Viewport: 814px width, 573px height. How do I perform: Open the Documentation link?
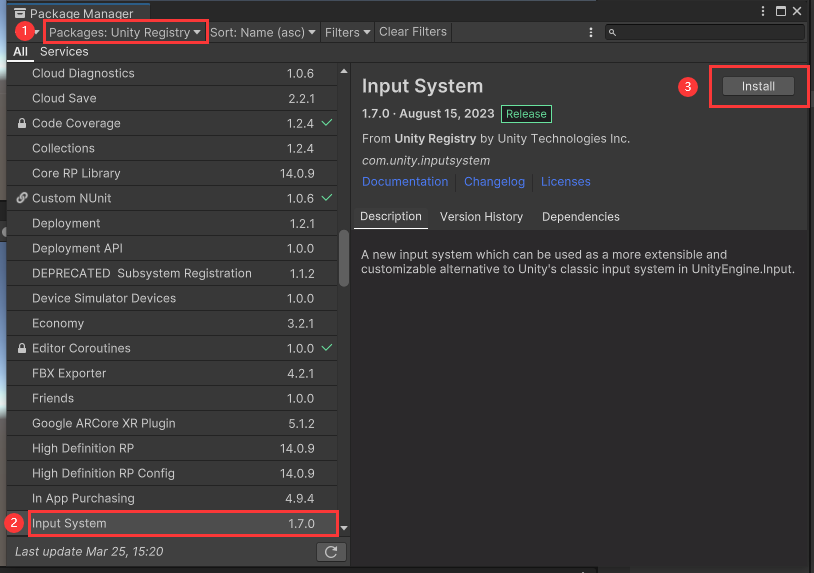pos(405,182)
